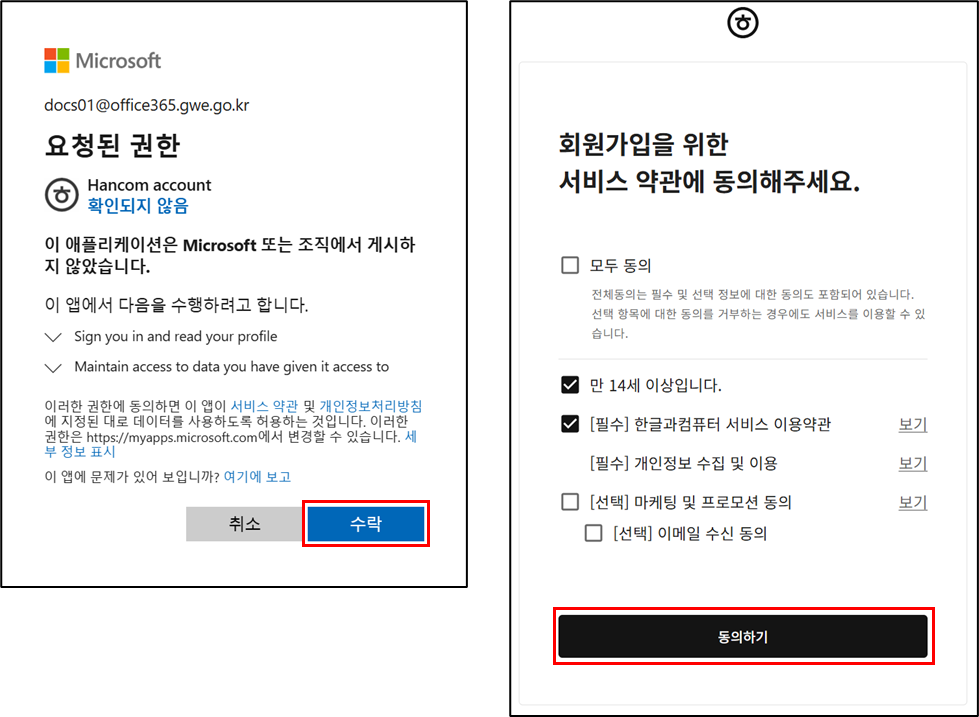Click the Hancom logo above the terms form

click(x=743, y=23)
